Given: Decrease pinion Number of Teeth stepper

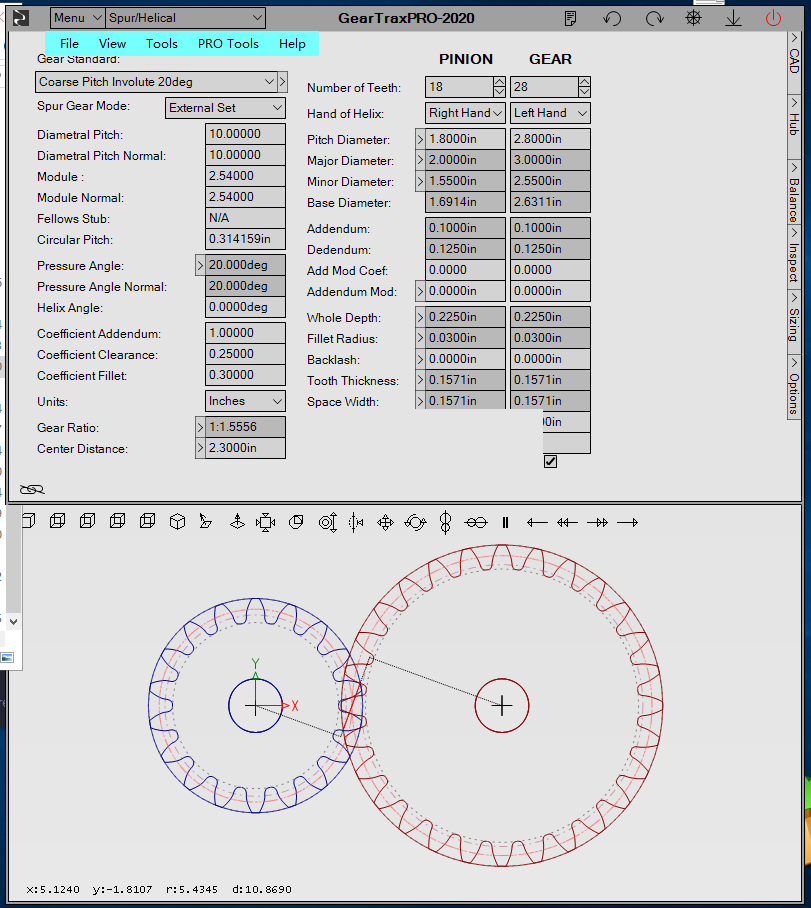Looking at the screenshot, I should [499, 91].
